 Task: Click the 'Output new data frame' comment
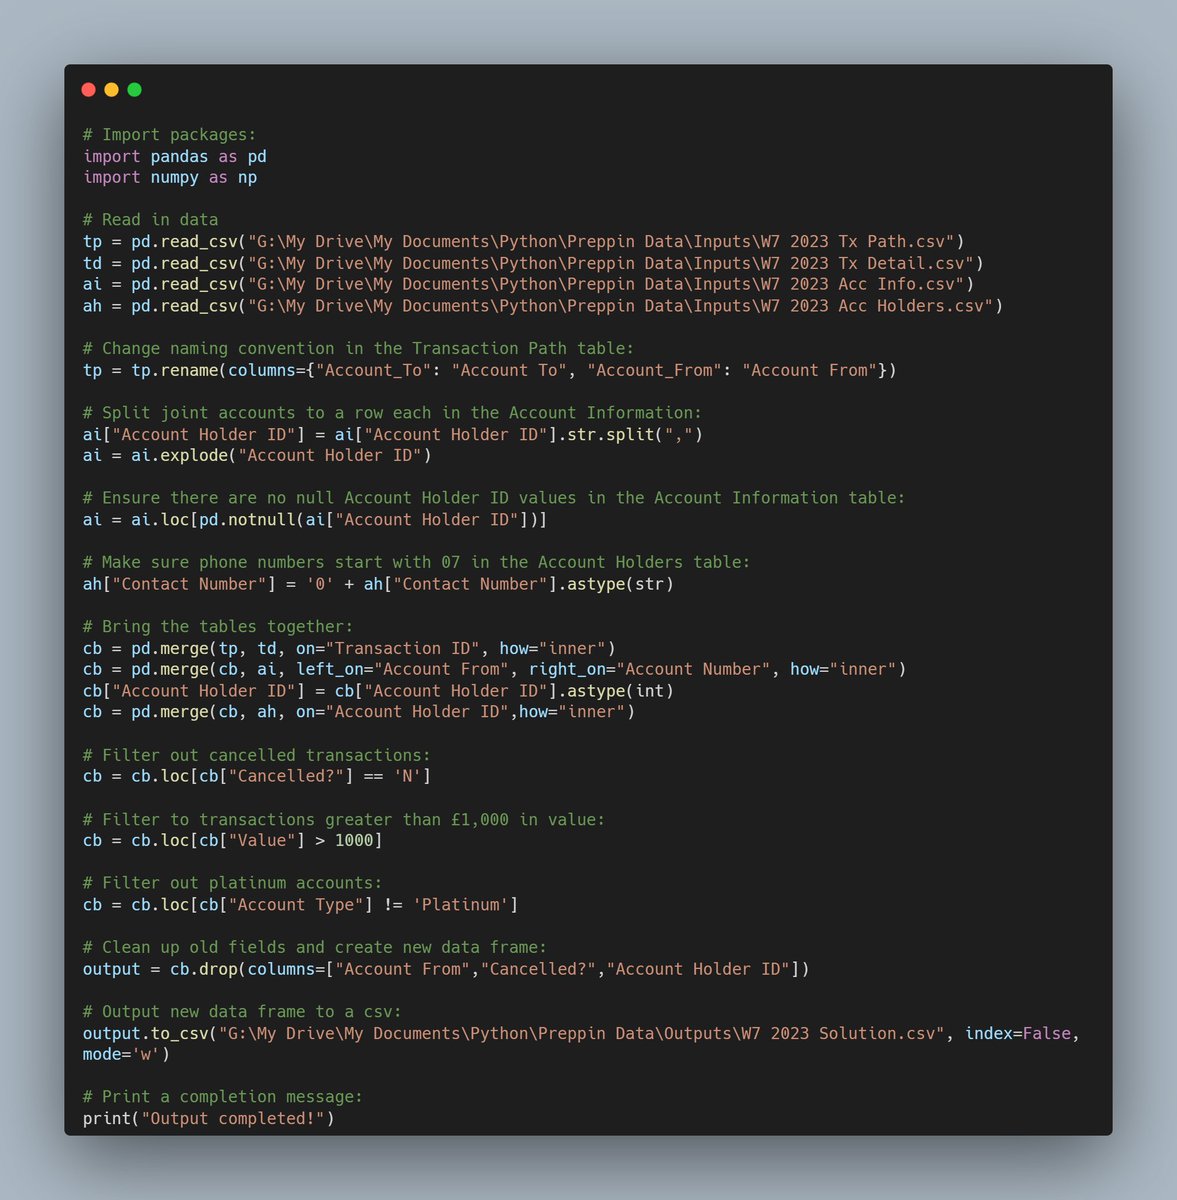click(x=242, y=1012)
